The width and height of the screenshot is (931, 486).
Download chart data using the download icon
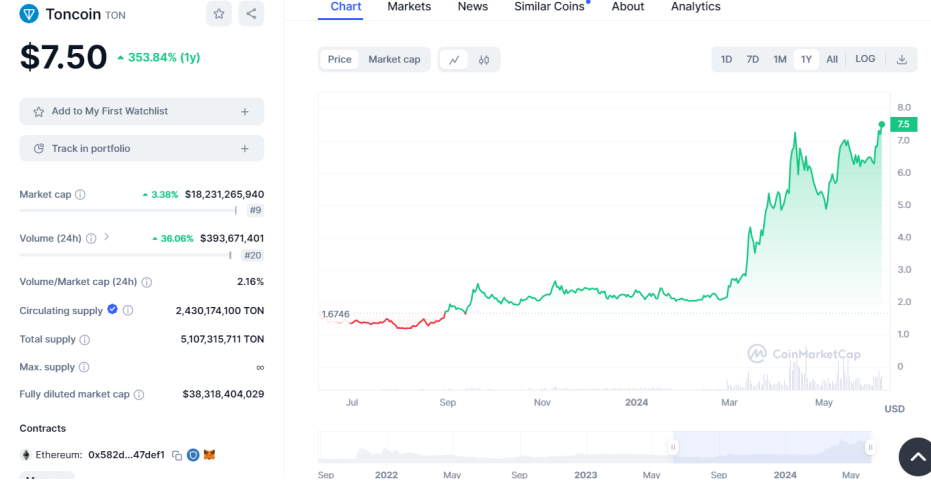(x=902, y=59)
